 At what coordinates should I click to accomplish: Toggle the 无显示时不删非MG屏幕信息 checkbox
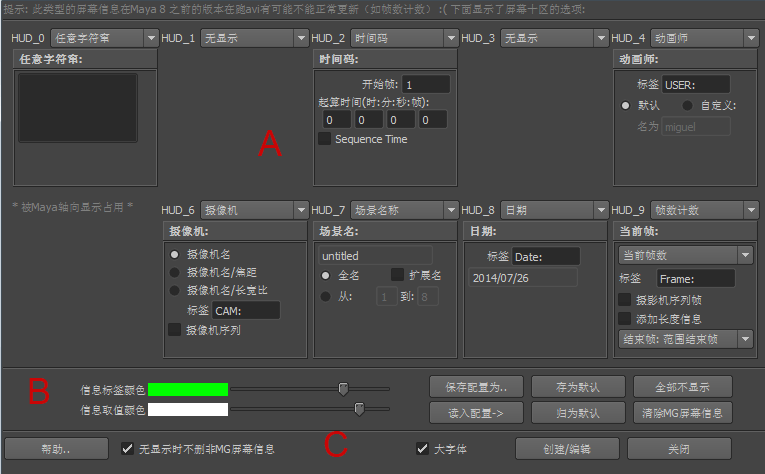(x=128, y=449)
